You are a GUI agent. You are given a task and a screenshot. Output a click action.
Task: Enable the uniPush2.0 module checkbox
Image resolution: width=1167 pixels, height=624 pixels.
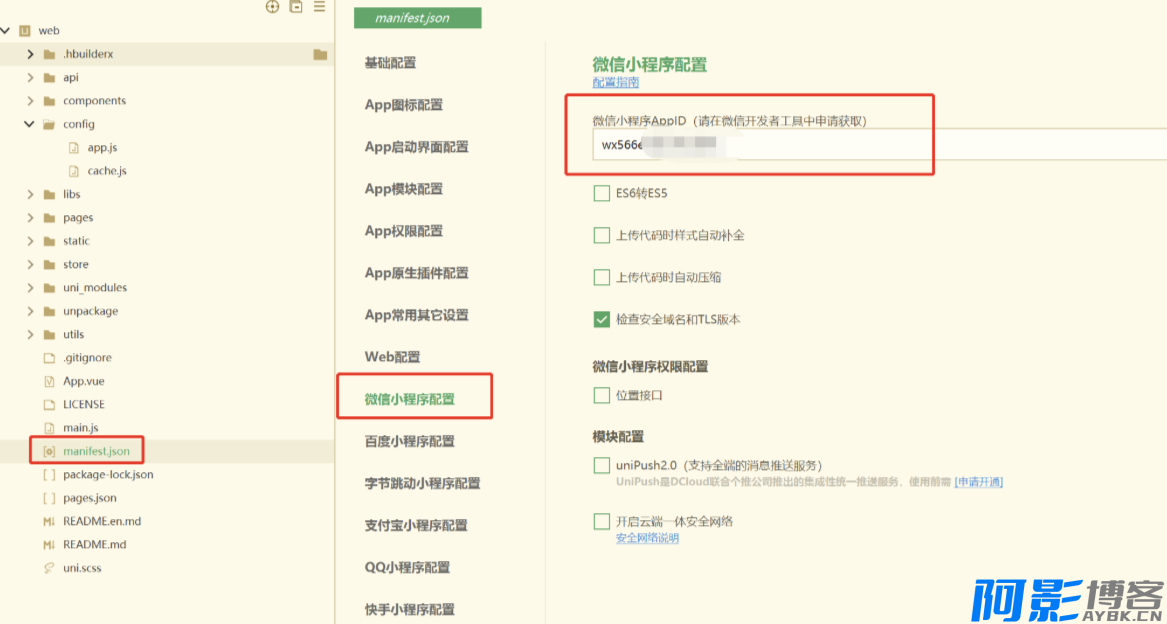coord(602,465)
